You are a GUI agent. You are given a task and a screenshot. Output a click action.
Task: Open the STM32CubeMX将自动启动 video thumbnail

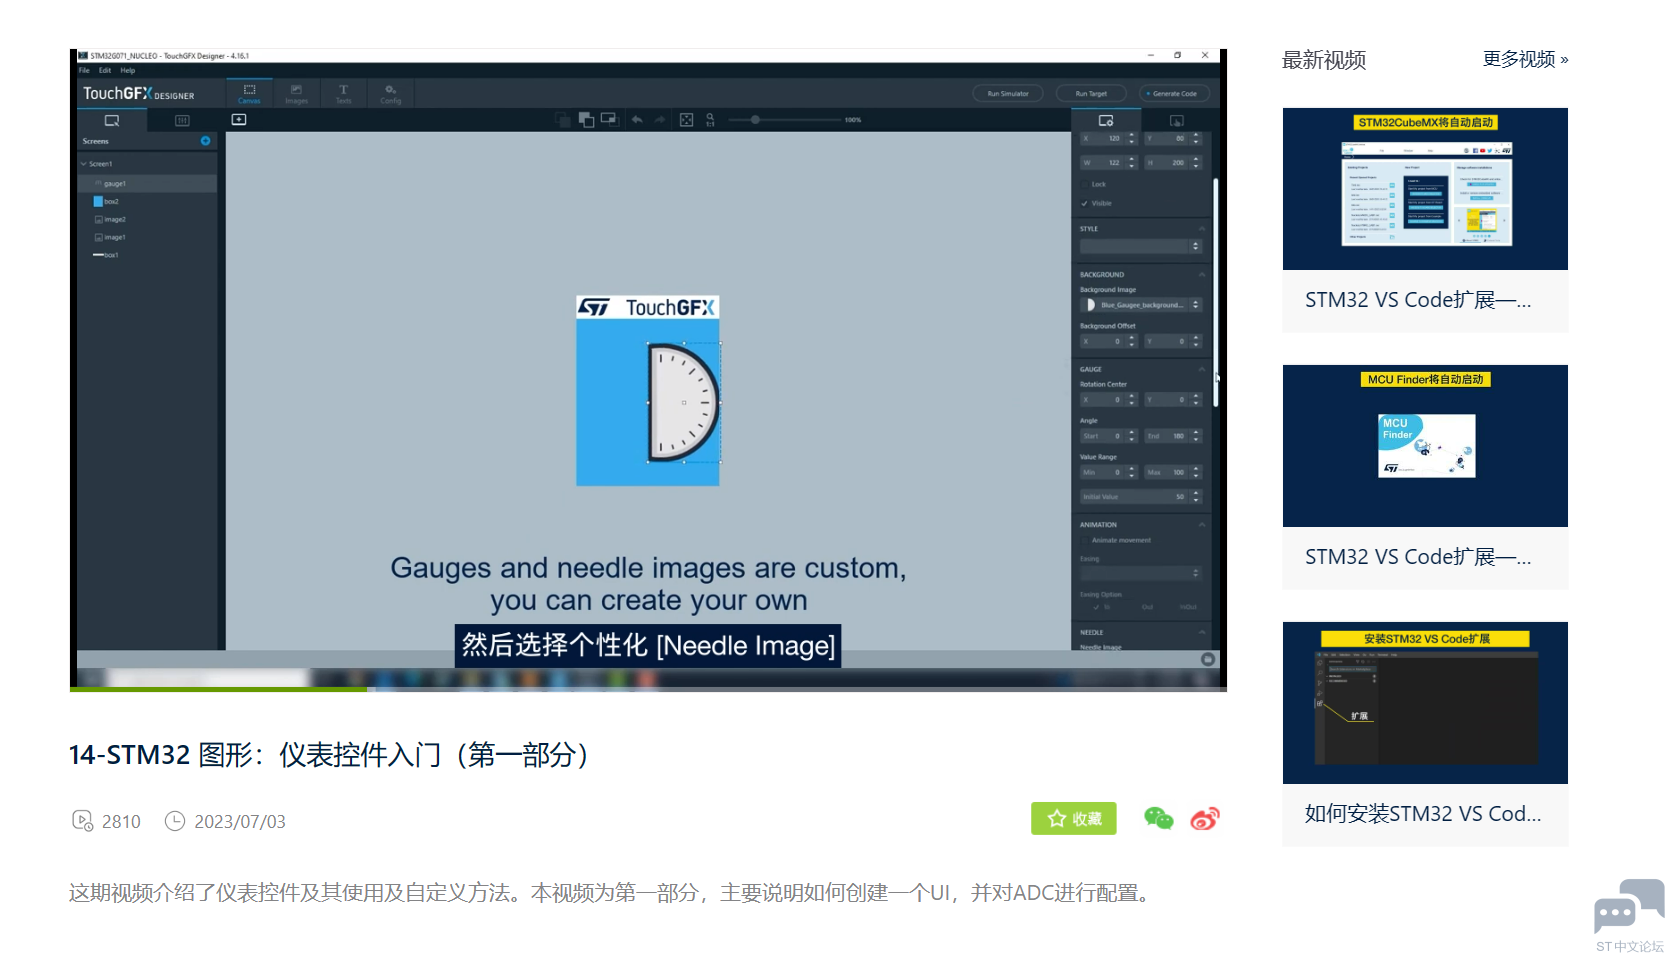(1425, 189)
